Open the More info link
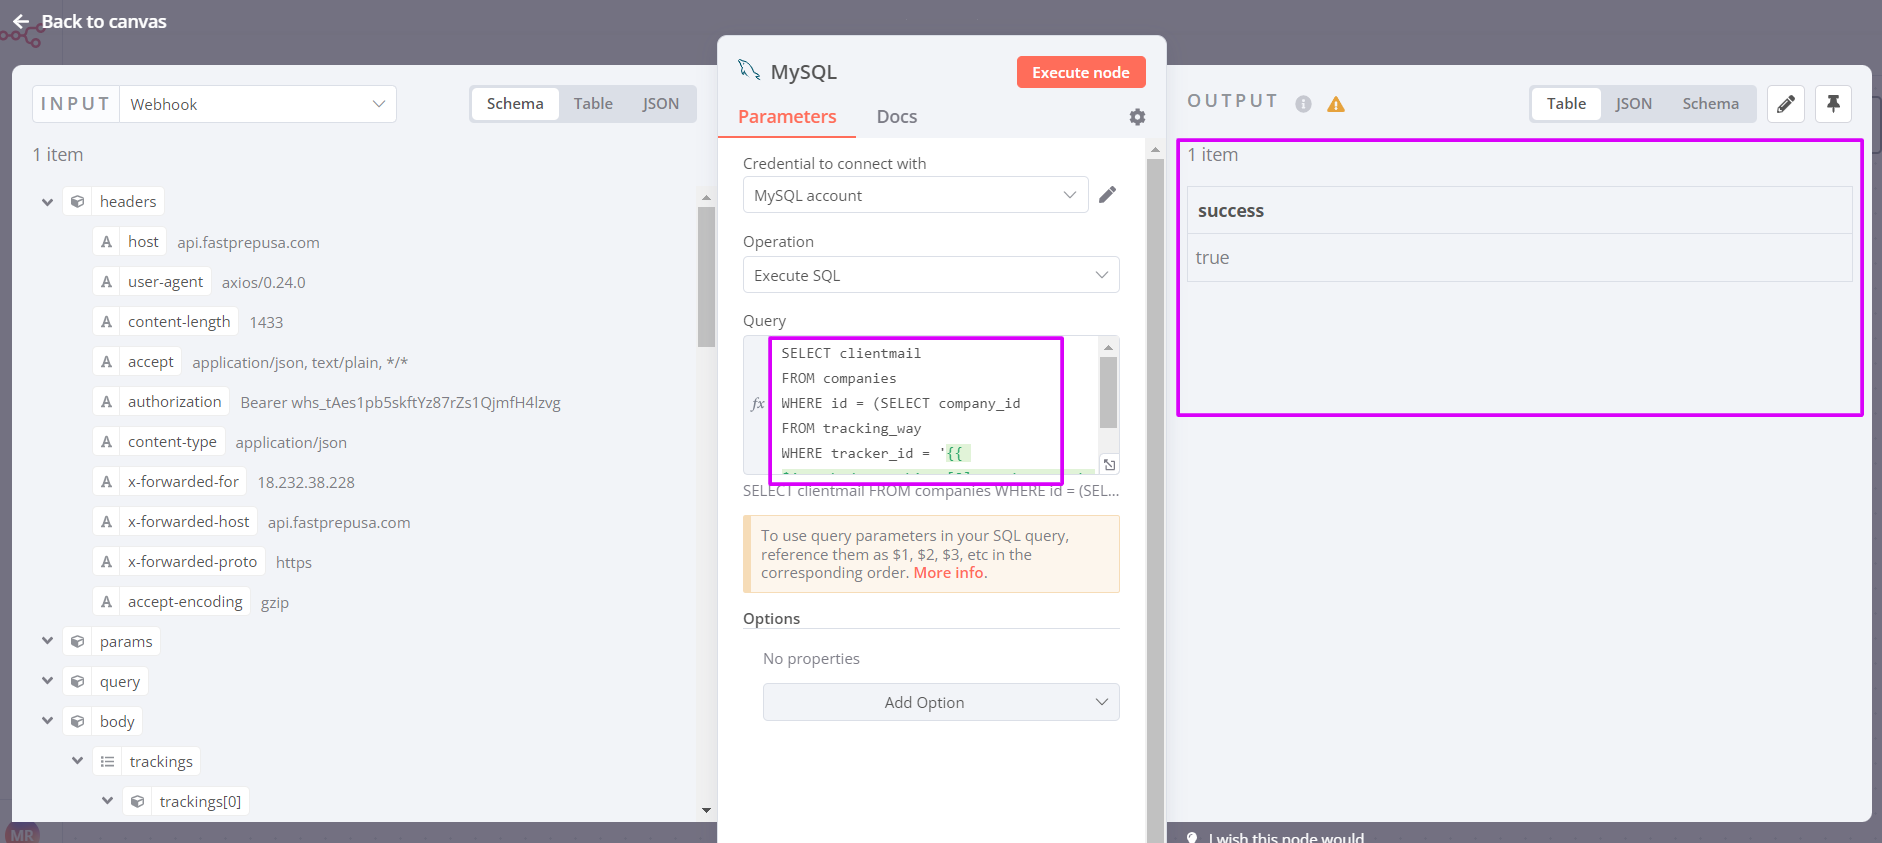The image size is (1882, 843). pos(948,573)
